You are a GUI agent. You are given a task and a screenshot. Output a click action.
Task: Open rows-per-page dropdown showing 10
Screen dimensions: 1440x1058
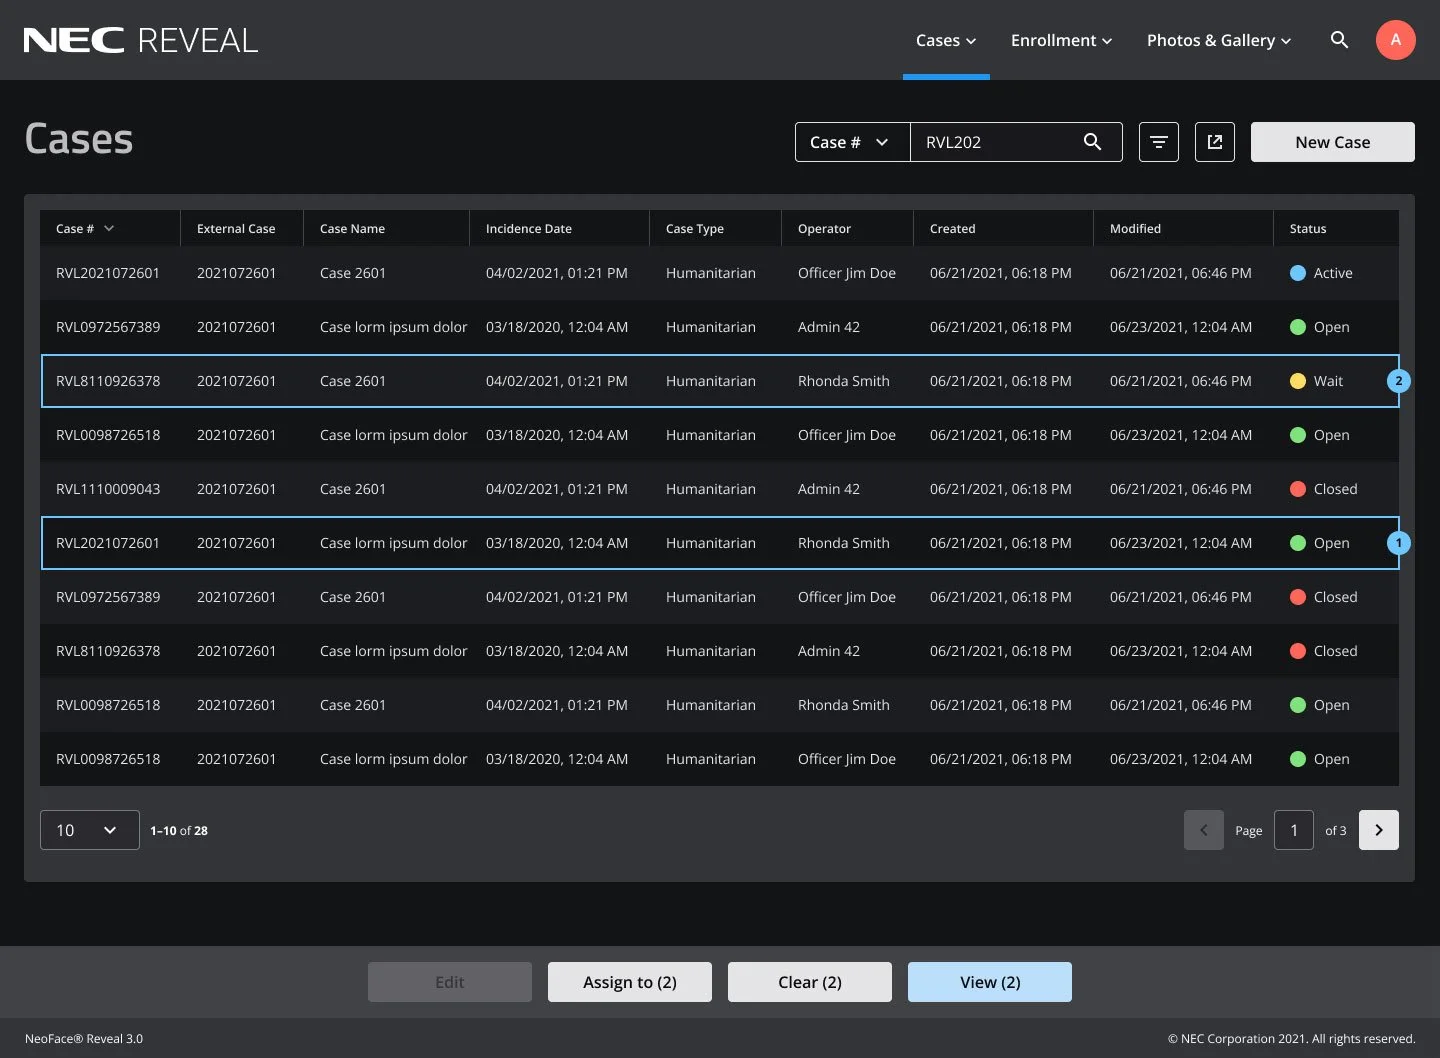pos(90,830)
